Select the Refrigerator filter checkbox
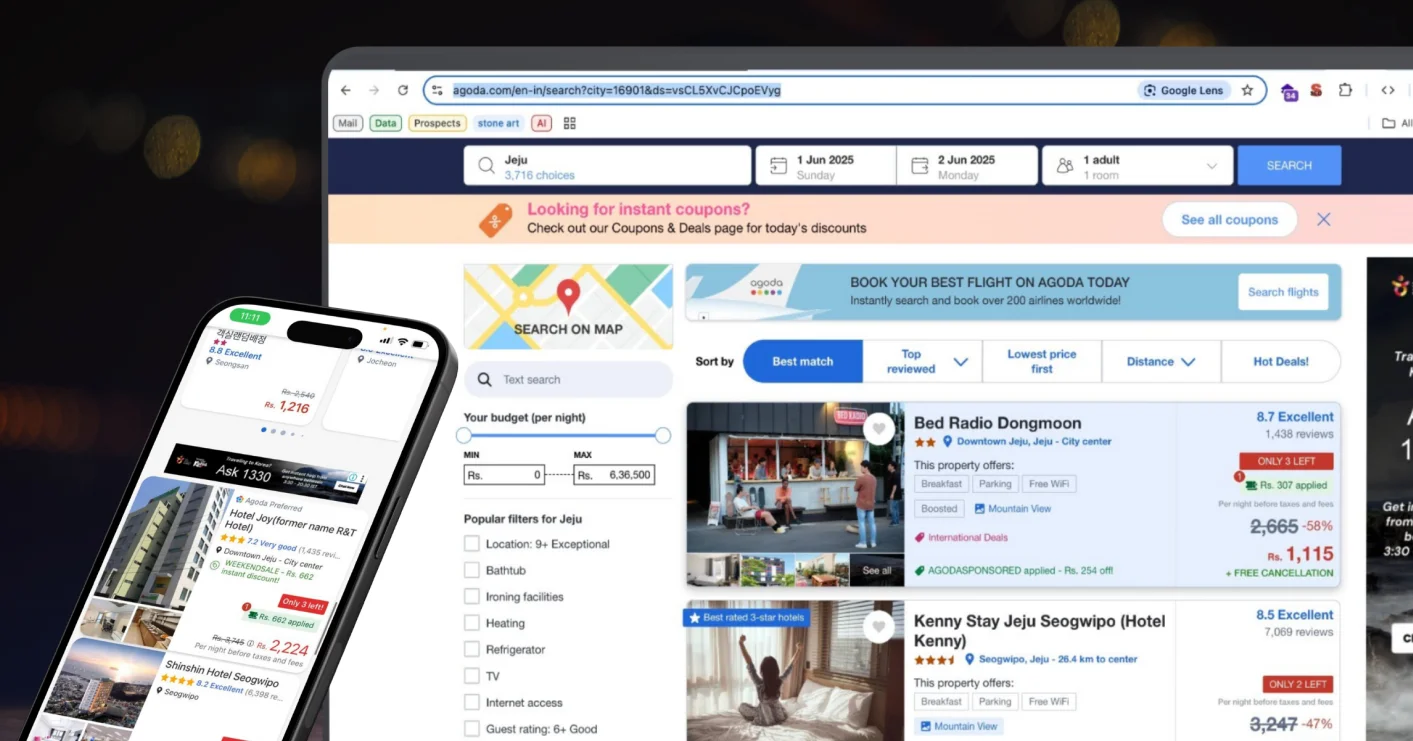Image resolution: width=1413 pixels, height=741 pixels. tap(472, 649)
